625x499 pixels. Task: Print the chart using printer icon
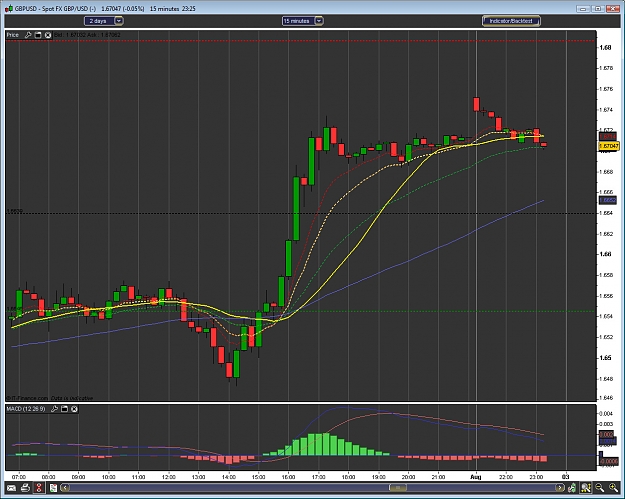(x=25, y=487)
